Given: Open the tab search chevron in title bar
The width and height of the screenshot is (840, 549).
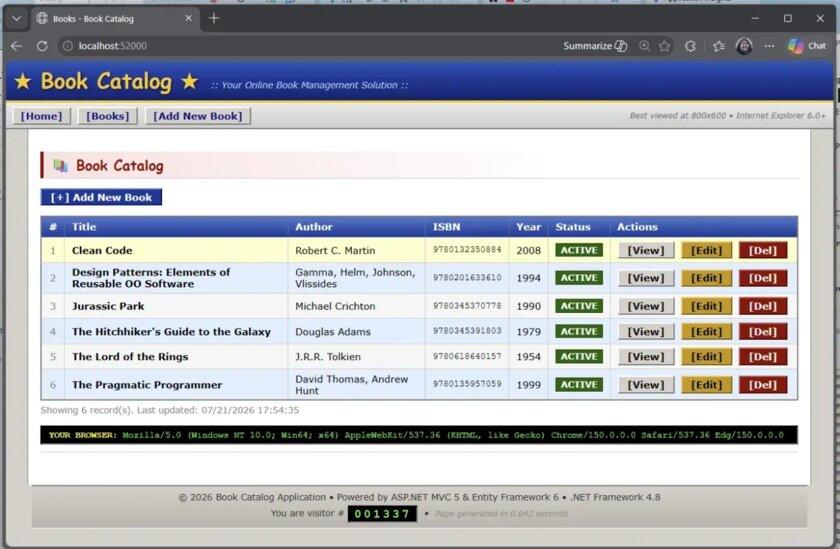Looking at the screenshot, I should coord(17,19).
